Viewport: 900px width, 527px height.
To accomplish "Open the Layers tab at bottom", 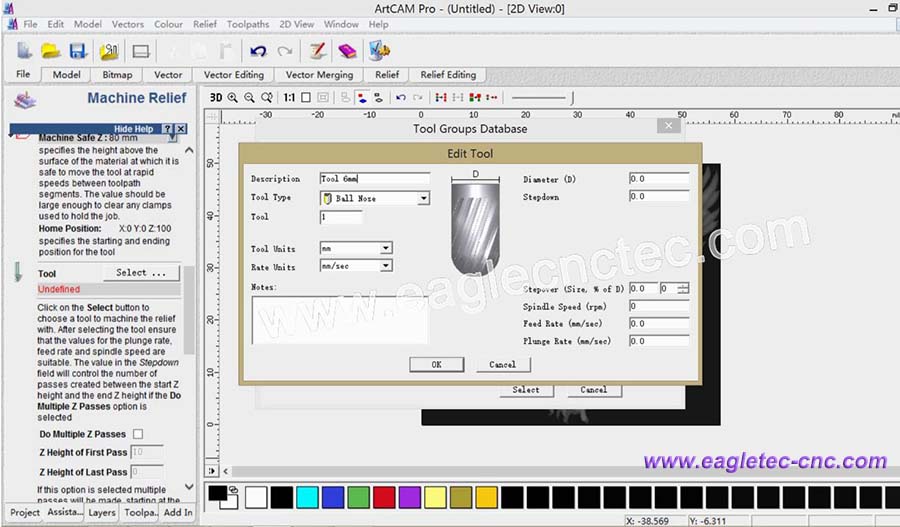I will (102, 513).
